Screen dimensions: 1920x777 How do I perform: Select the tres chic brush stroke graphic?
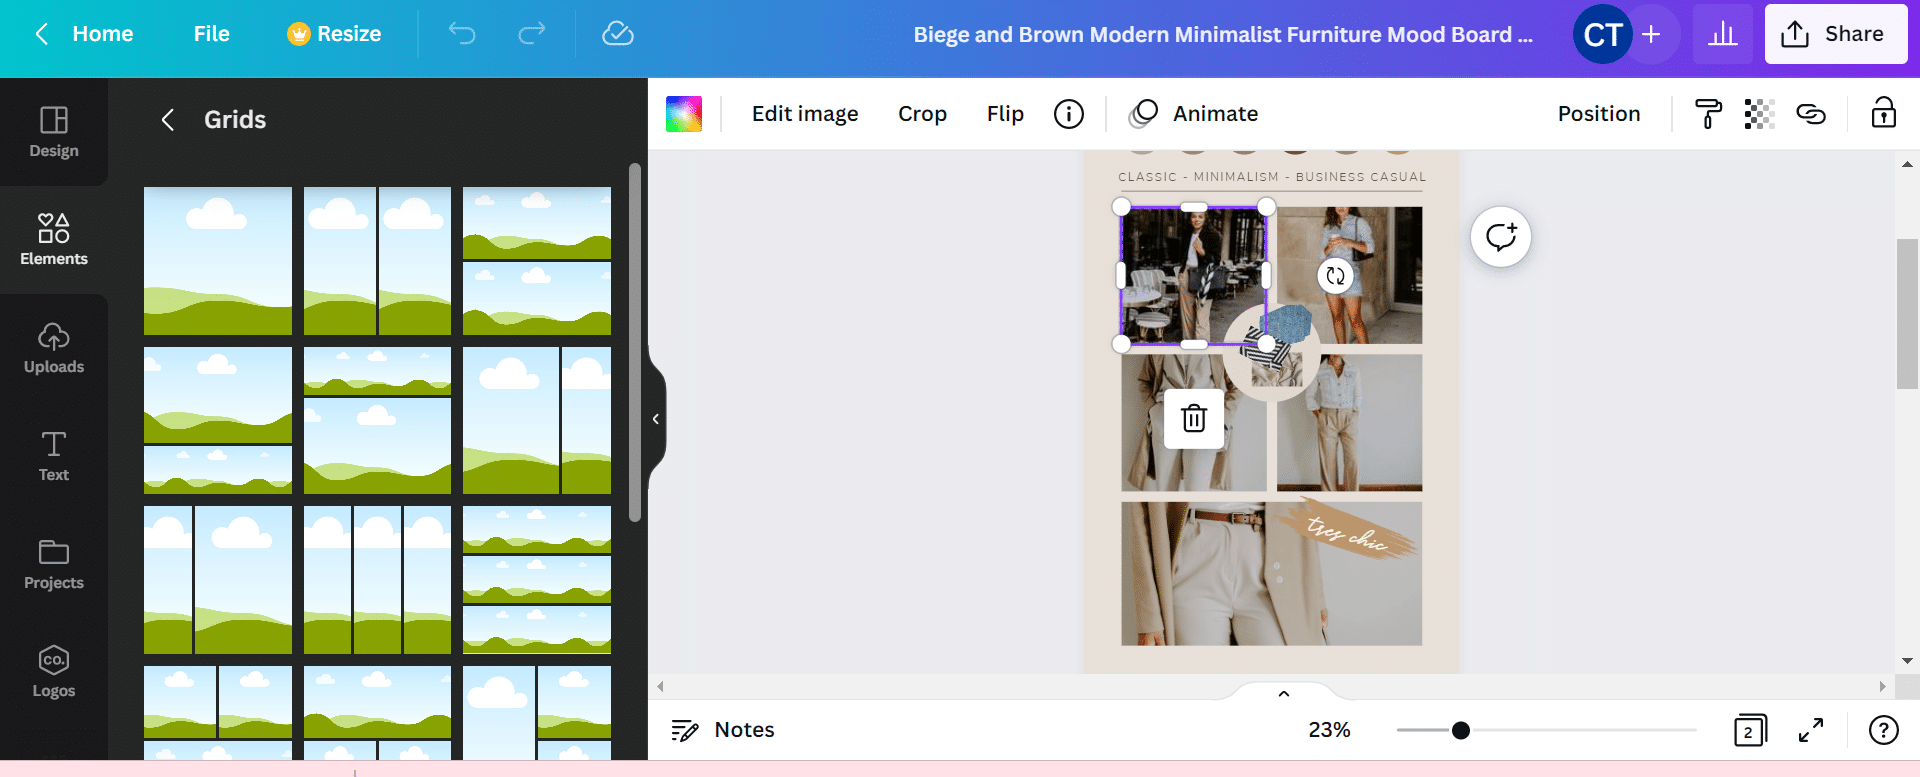pos(1348,529)
